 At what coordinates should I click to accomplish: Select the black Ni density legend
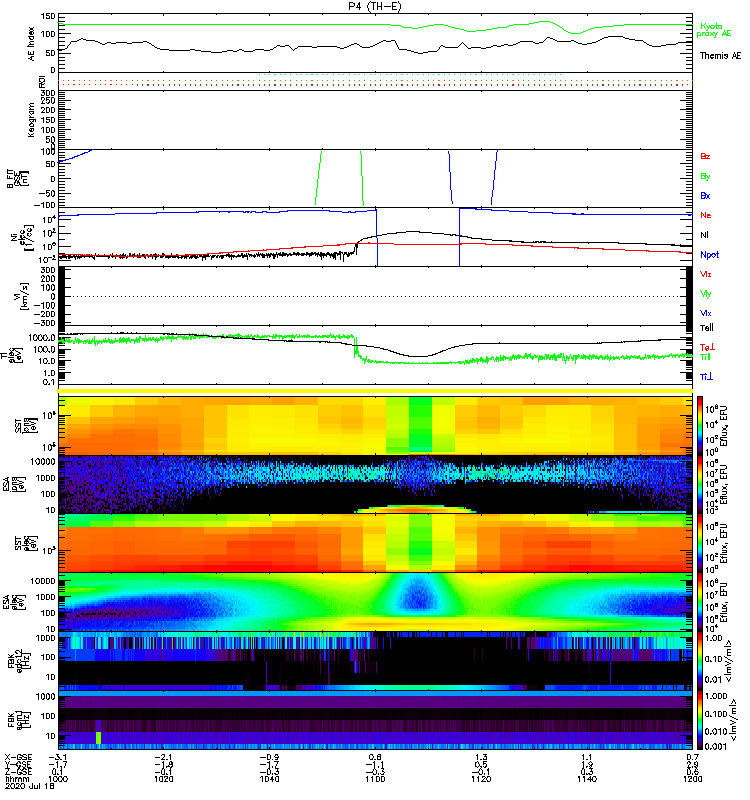pyautogui.click(x=704, y=235)
